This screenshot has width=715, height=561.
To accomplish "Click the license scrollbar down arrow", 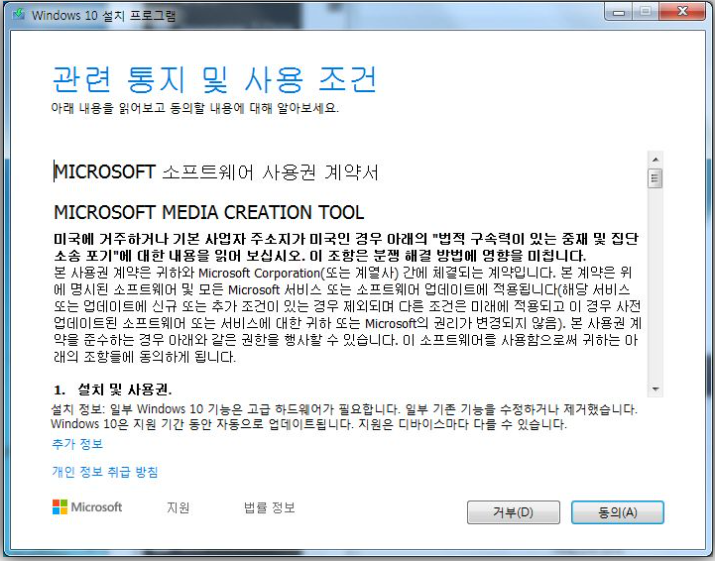I will (x=655, y=389).
